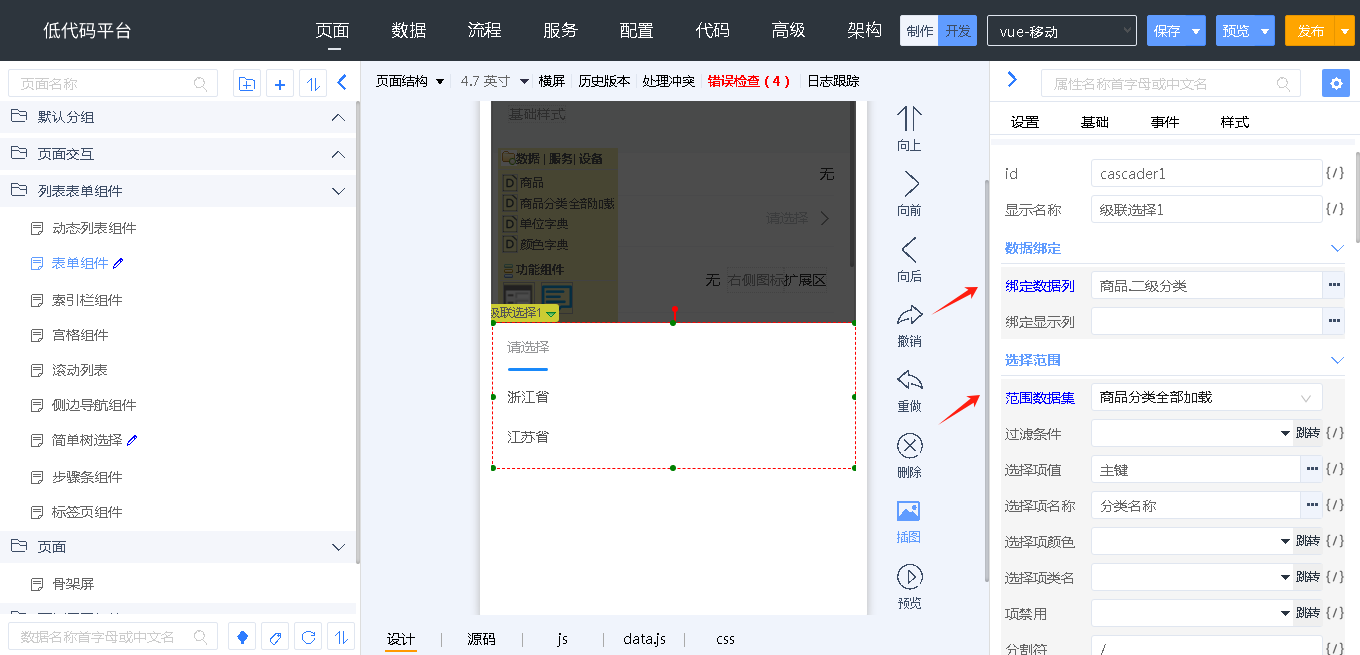1360x655 pixels.
Task: Click the ellipsis button for 绑定数据列
Action: pos(1334,285)
